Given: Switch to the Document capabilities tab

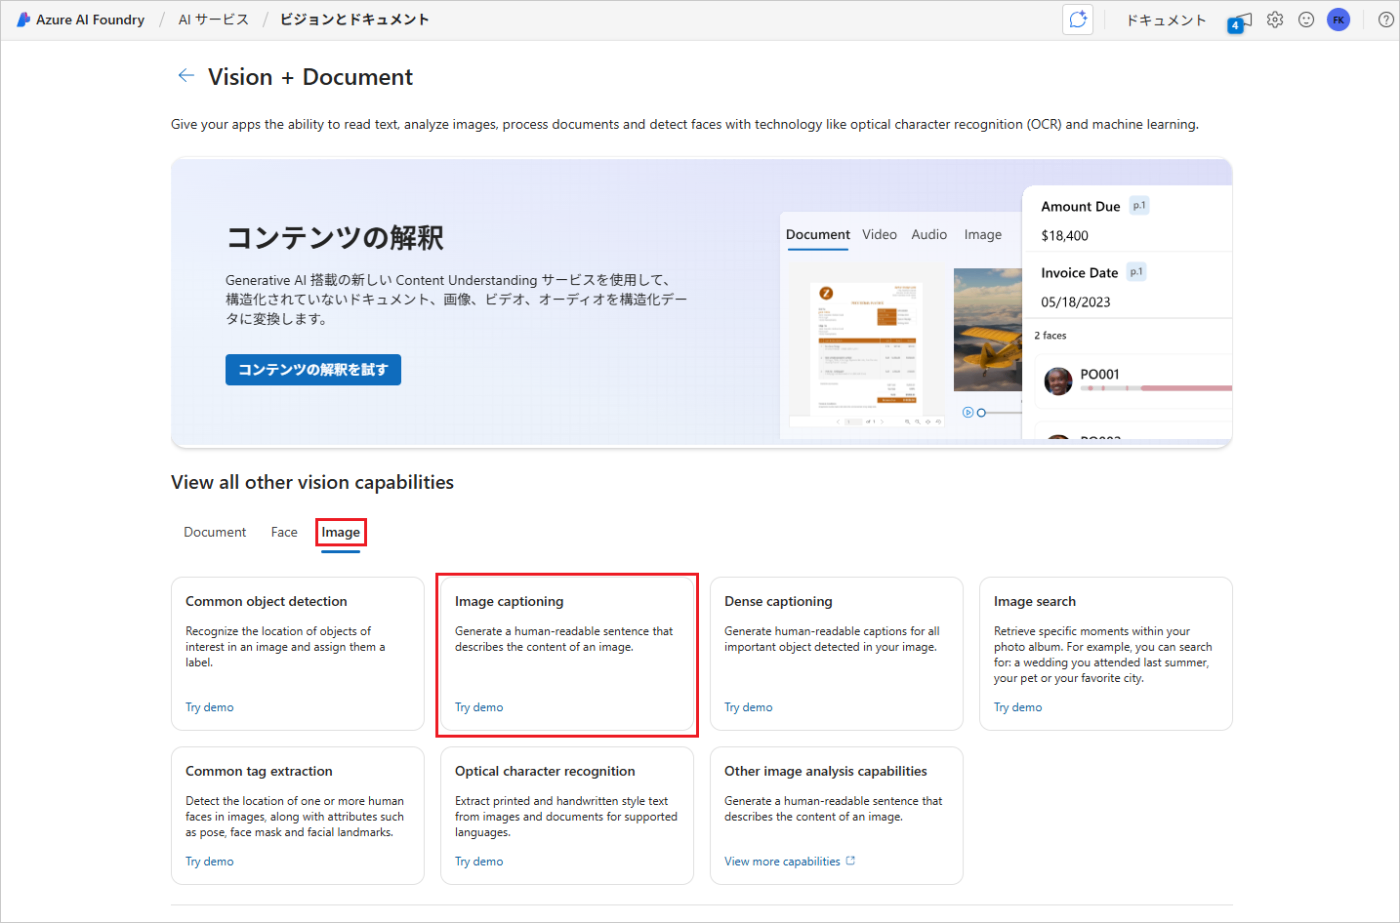Looking at the screenshot, I should [215, 532].
